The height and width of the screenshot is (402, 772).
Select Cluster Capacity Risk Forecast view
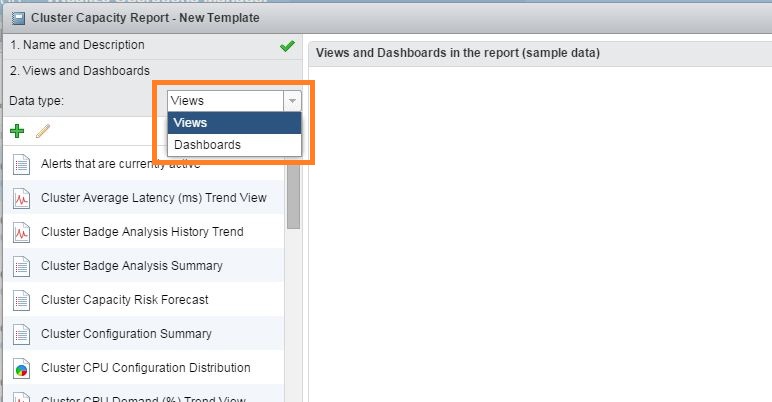click(x=124, y=300)
